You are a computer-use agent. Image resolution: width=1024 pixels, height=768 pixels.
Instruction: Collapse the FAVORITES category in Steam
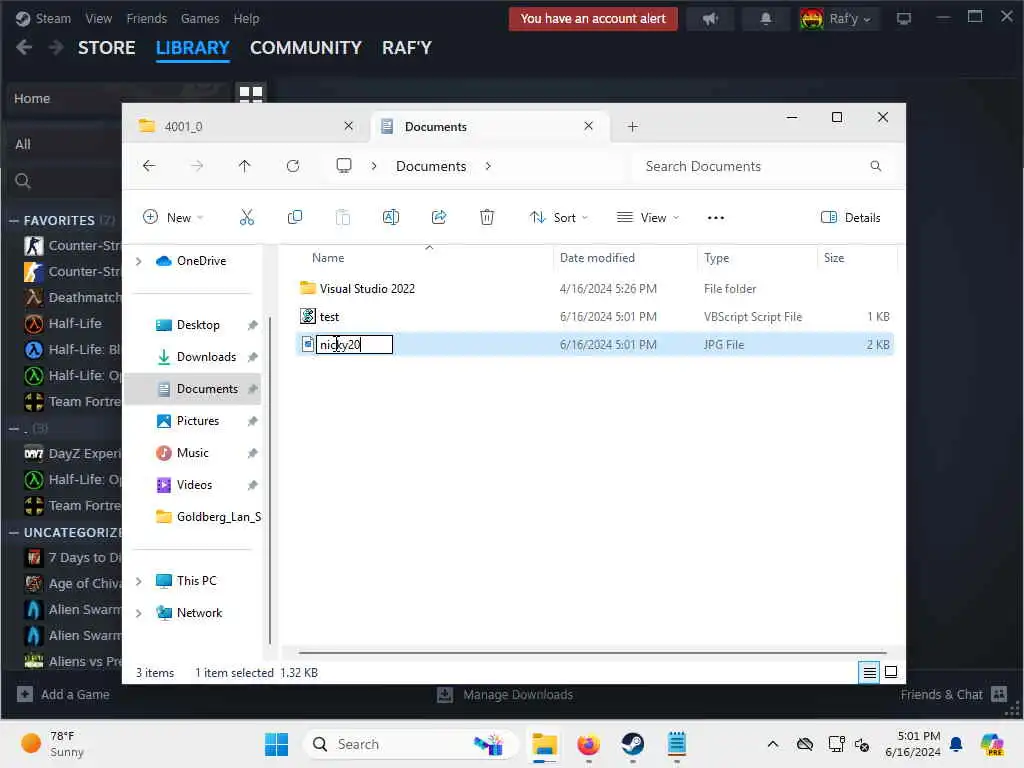[13, 221]
